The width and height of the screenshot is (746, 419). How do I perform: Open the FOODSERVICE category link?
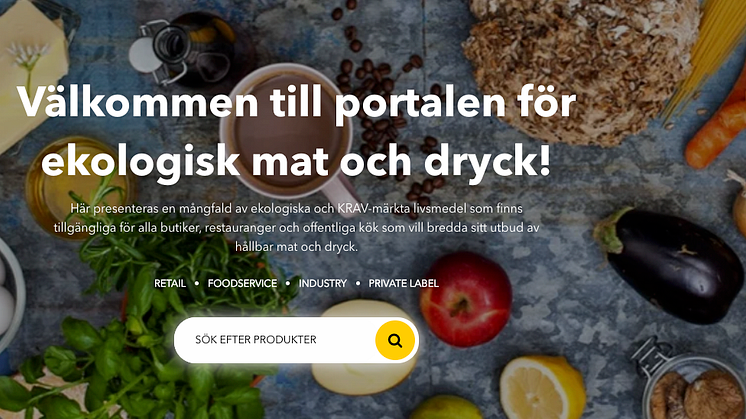pos(242,283)
